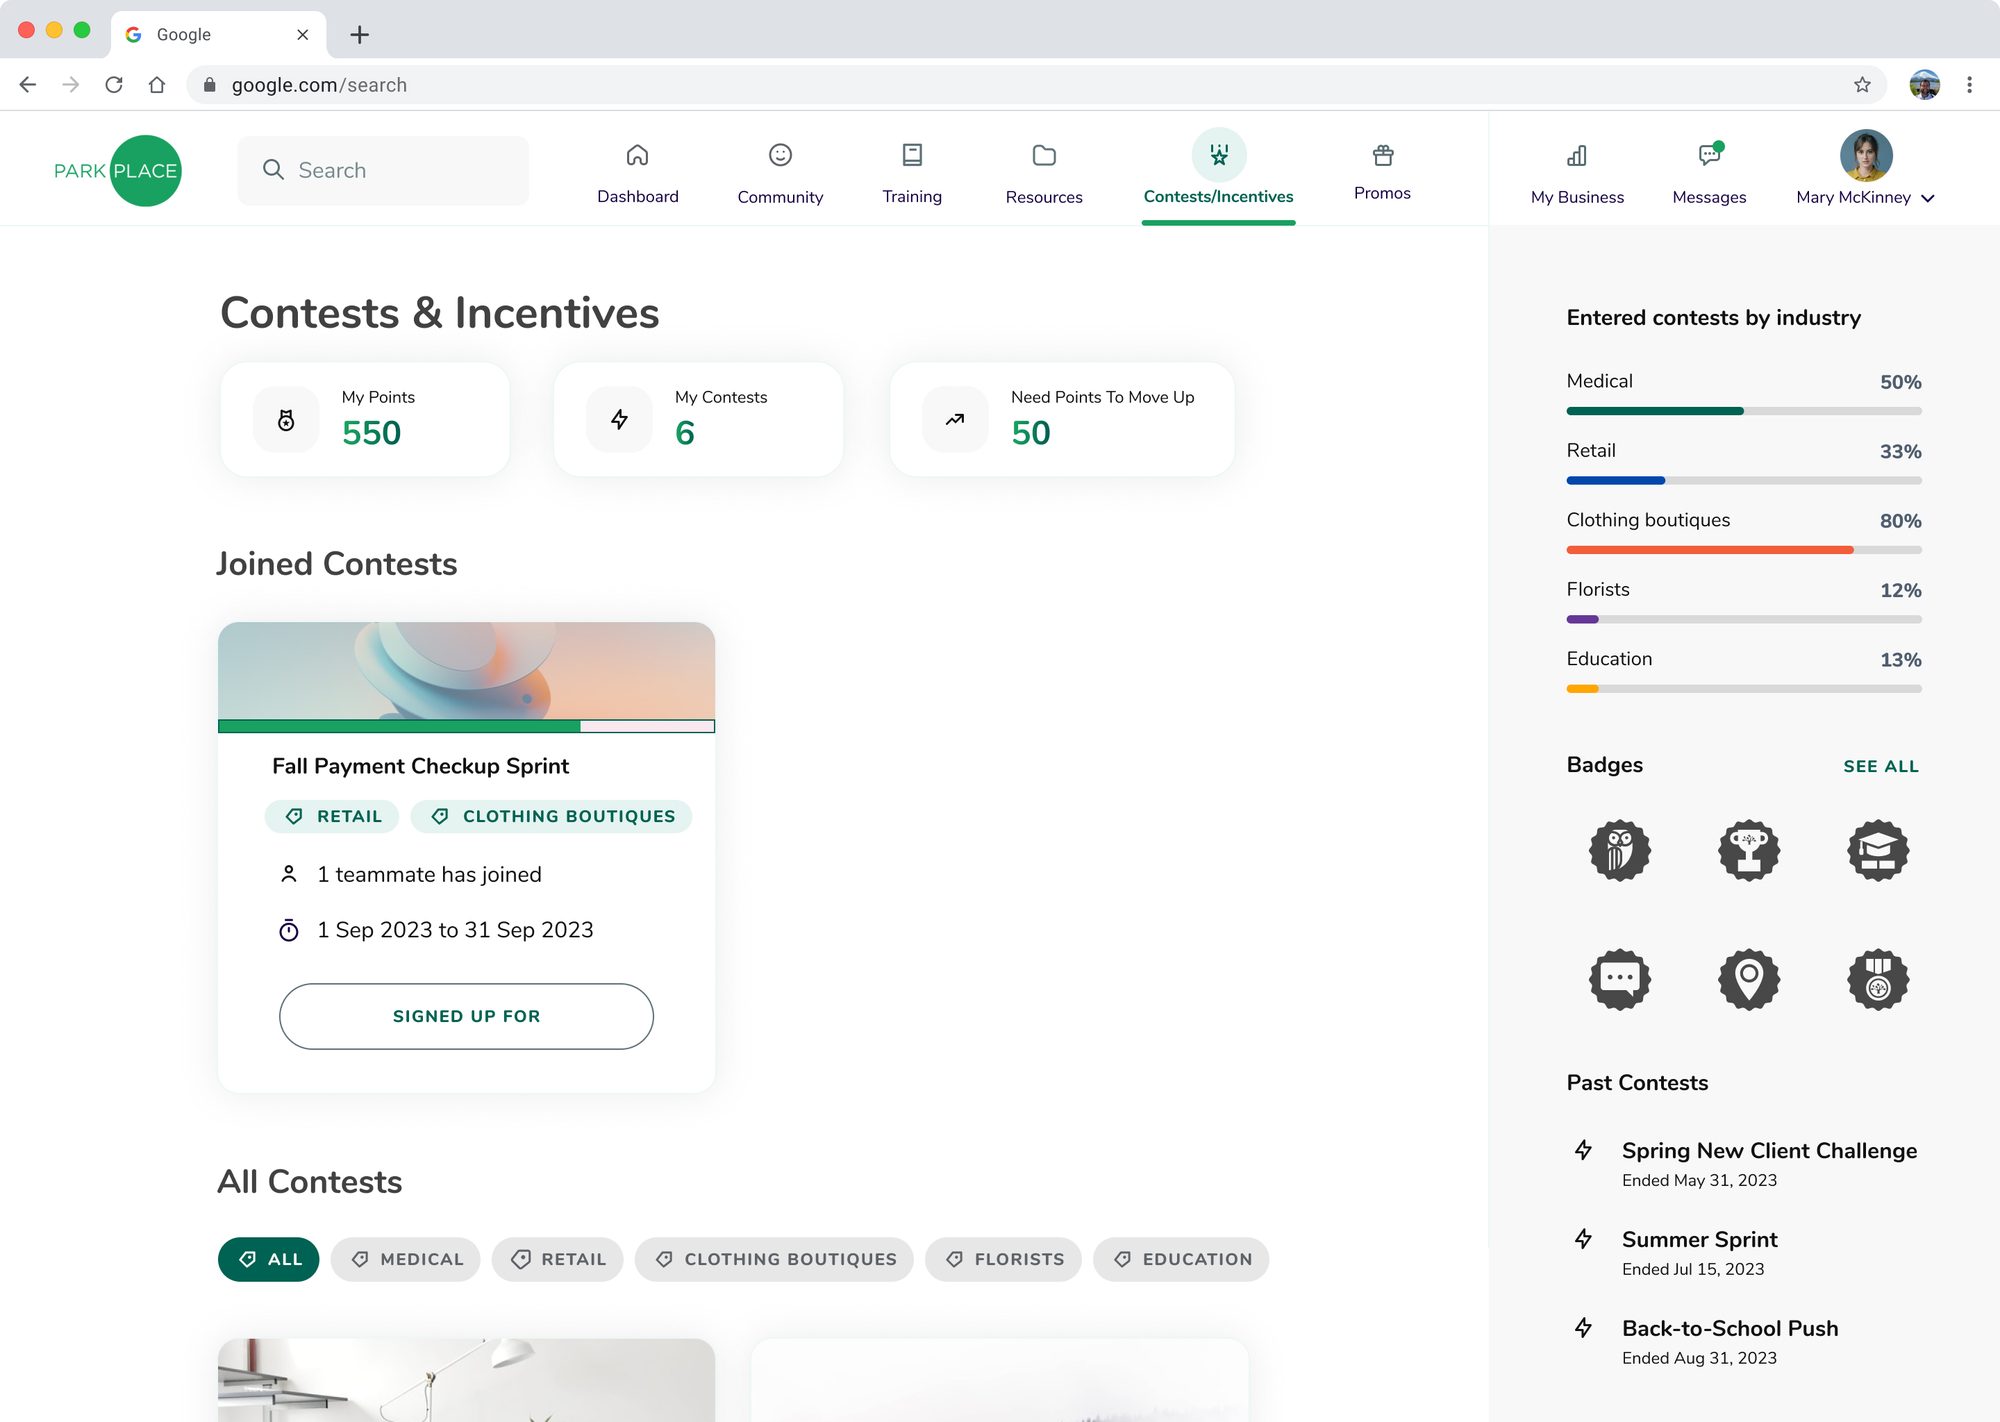This screenshot has width=2000, height=1422.
Task: Filter All Contests by RETAIL chip
Action: point(557,1259)
